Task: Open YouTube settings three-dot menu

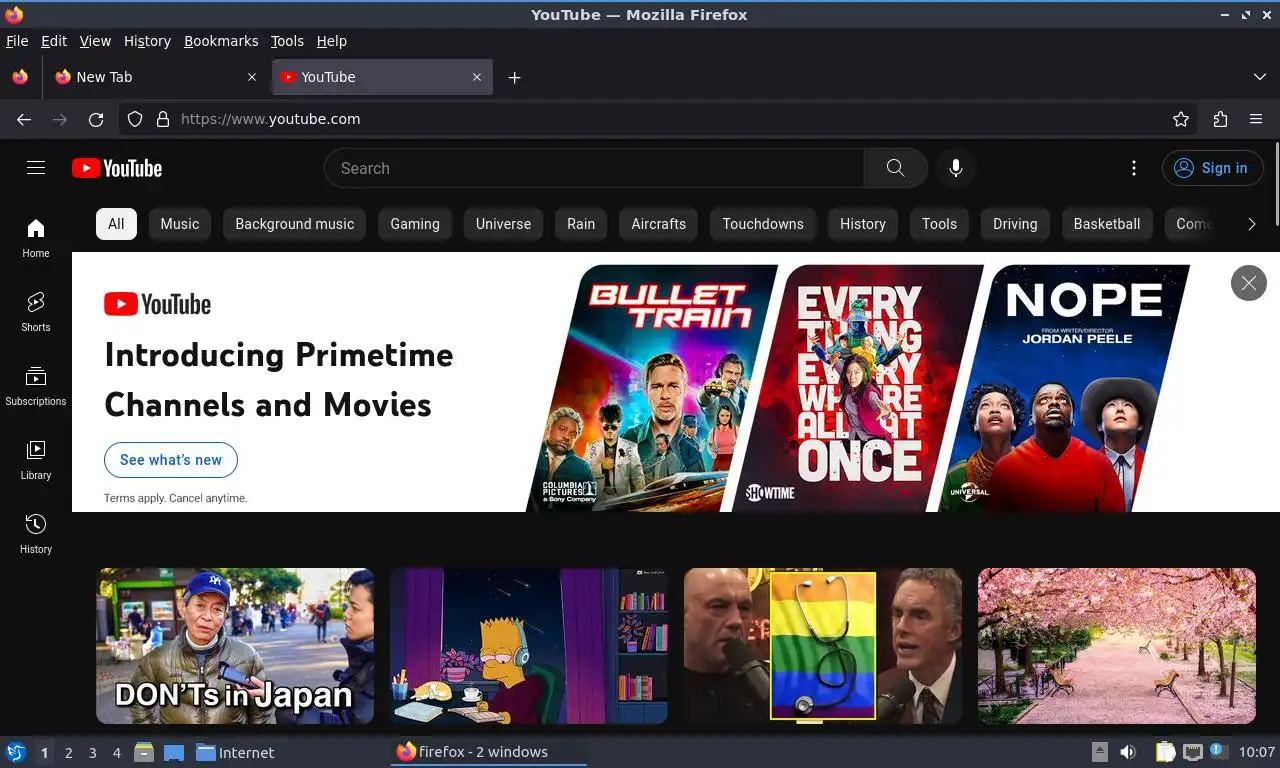Action: pyautogui.click(x=1133, y=168)
